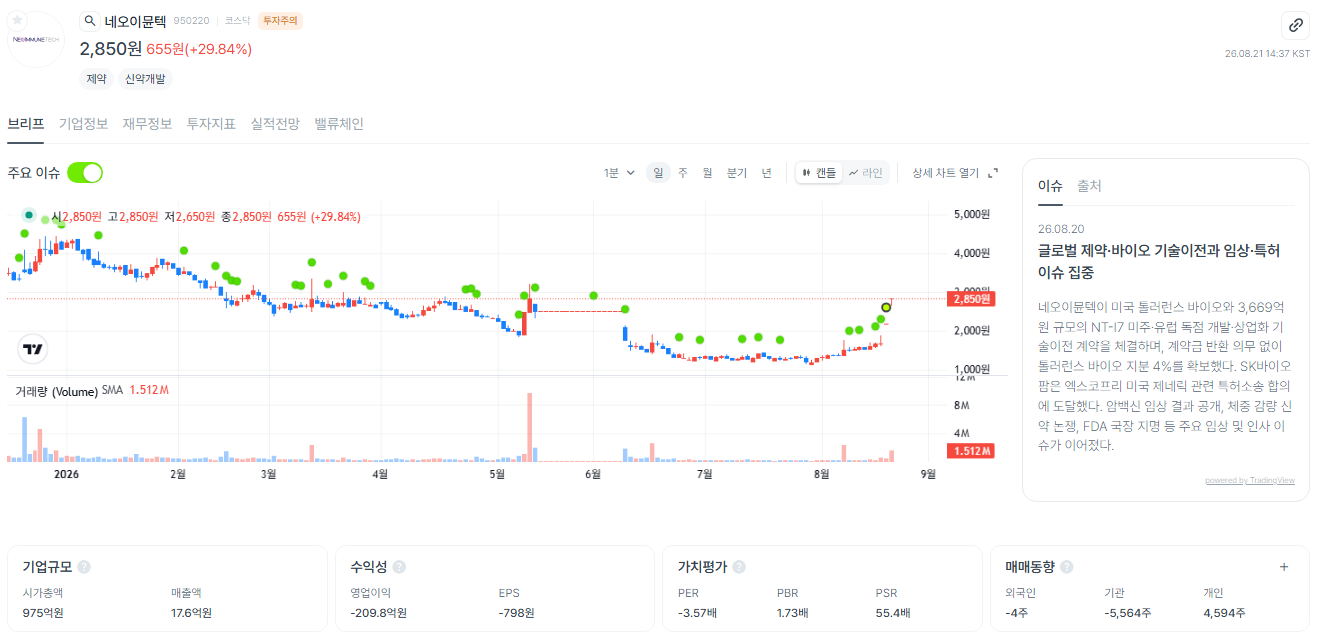
Task: Select the 이슈 tab in the news panel
Action: click(x=1050, y=186)
